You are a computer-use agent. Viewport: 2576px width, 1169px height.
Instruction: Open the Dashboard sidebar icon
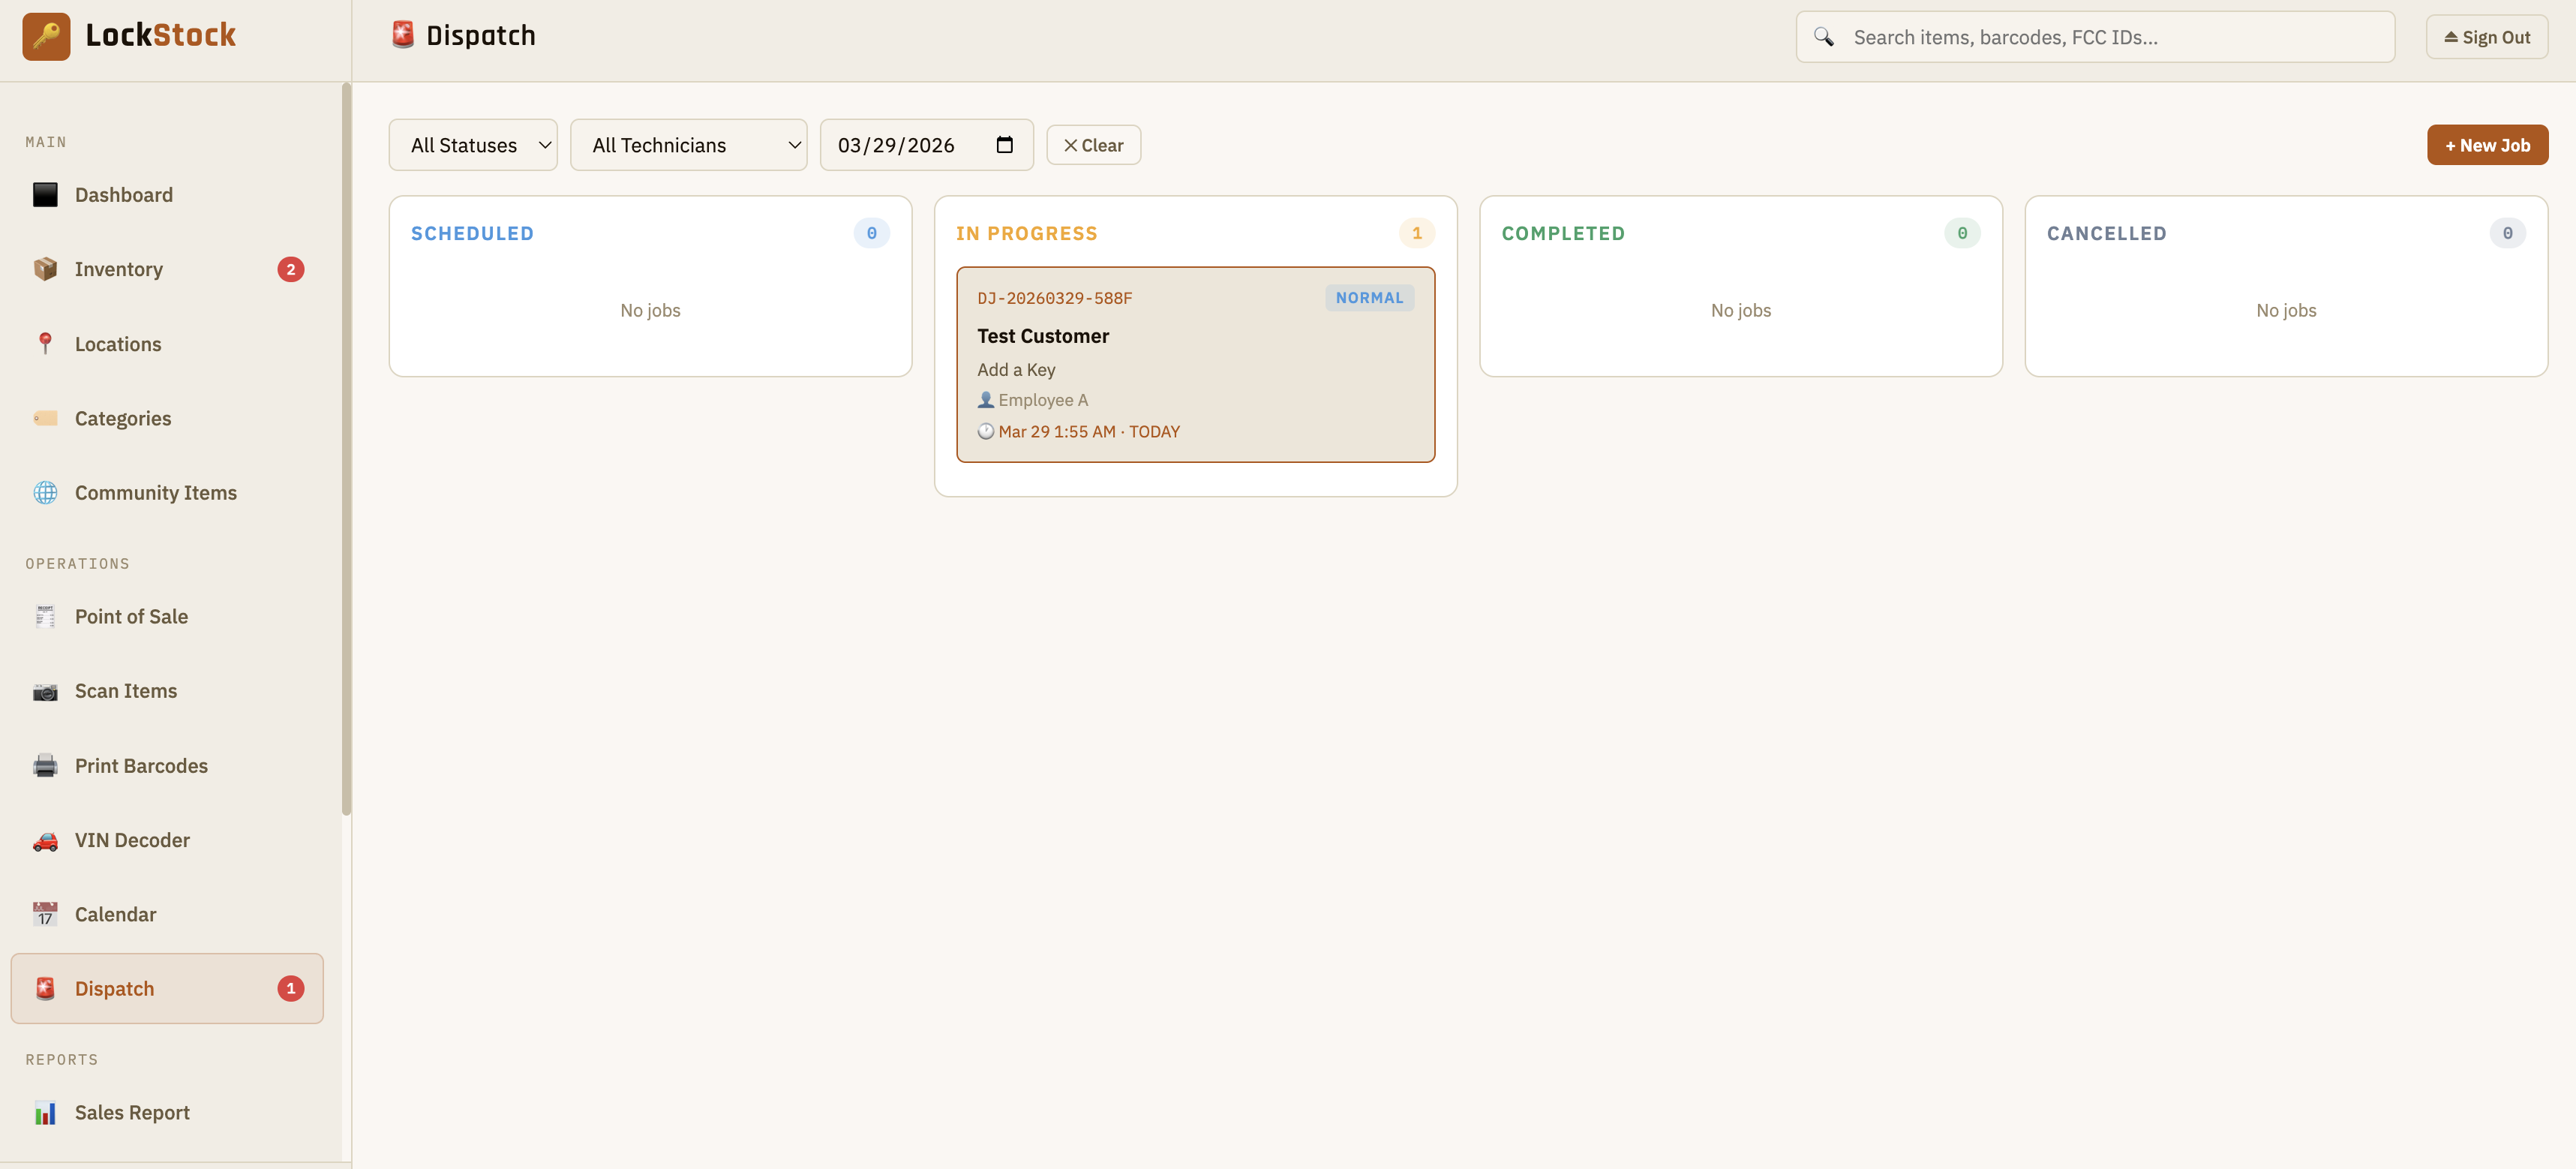(45, 195)
